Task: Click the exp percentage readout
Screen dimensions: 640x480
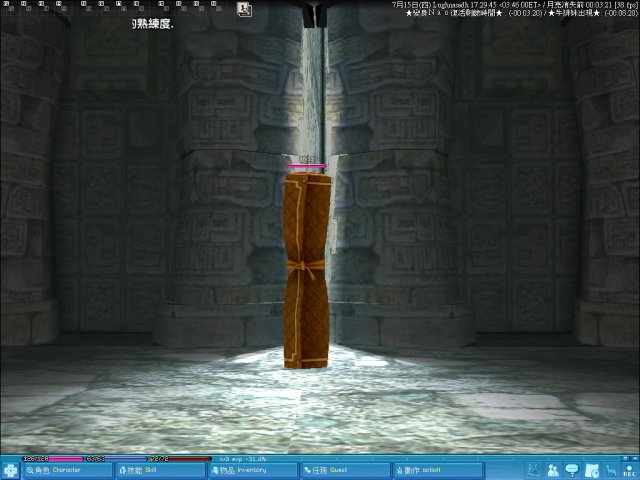Action: (x=243, y=459)
